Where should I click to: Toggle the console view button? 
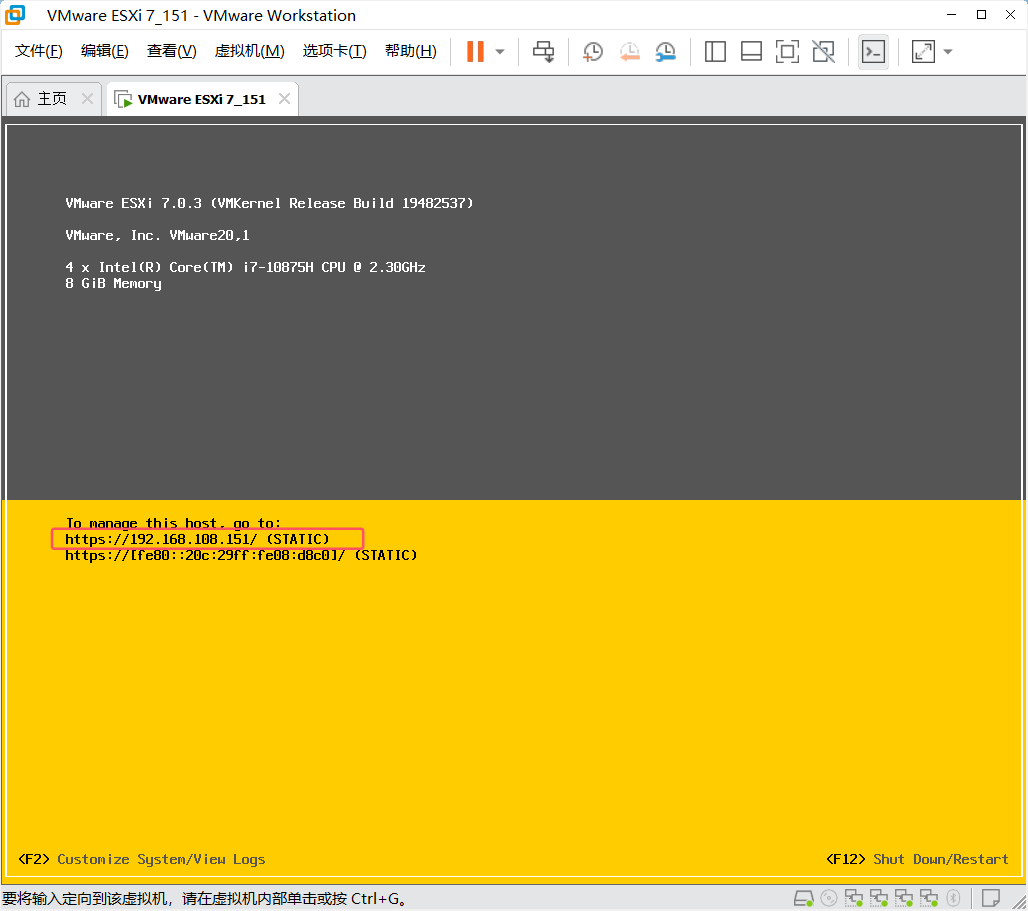[873, 52]
